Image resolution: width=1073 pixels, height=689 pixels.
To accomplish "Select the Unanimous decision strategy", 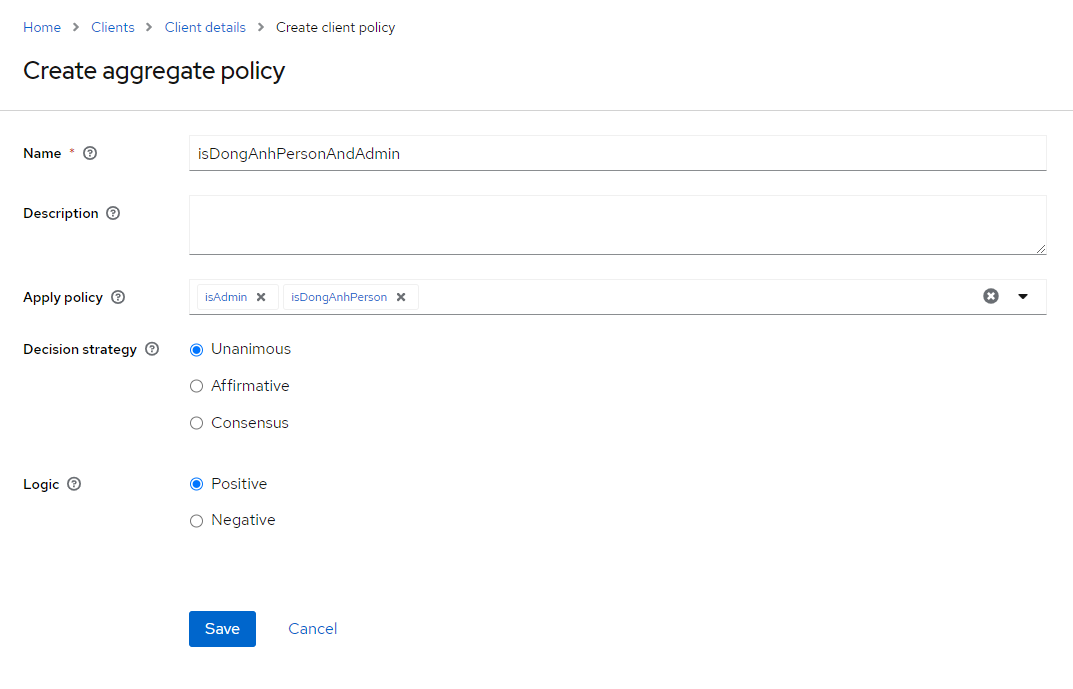I will coord(197,350).
